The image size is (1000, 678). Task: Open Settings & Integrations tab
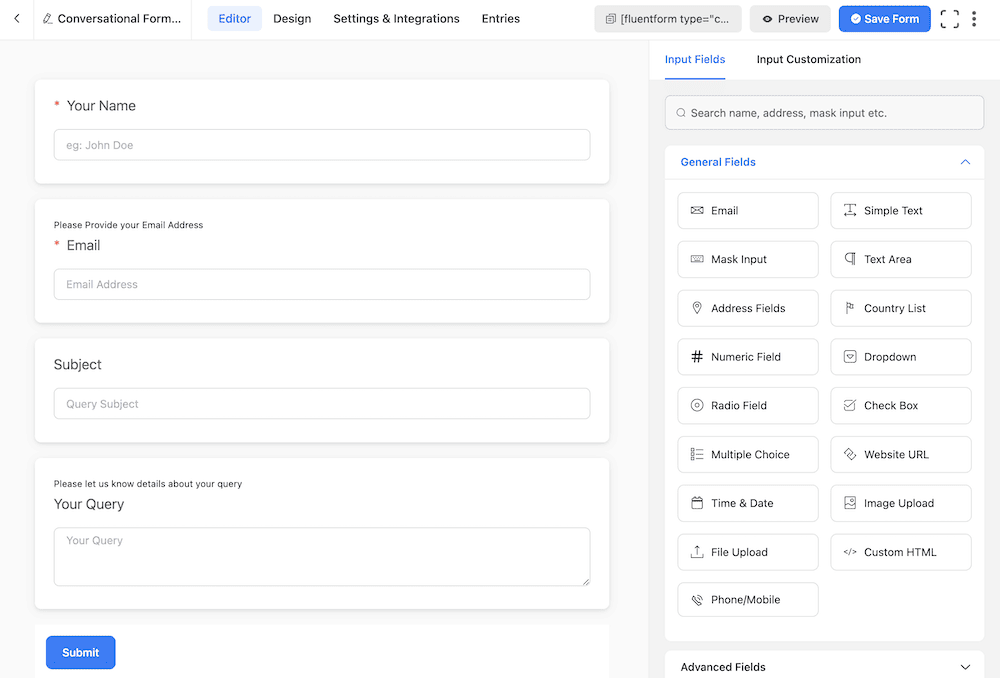pos(396,19)
